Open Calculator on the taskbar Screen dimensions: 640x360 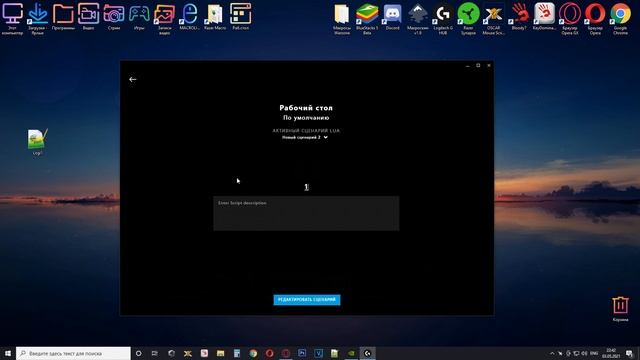coord(237,353)
